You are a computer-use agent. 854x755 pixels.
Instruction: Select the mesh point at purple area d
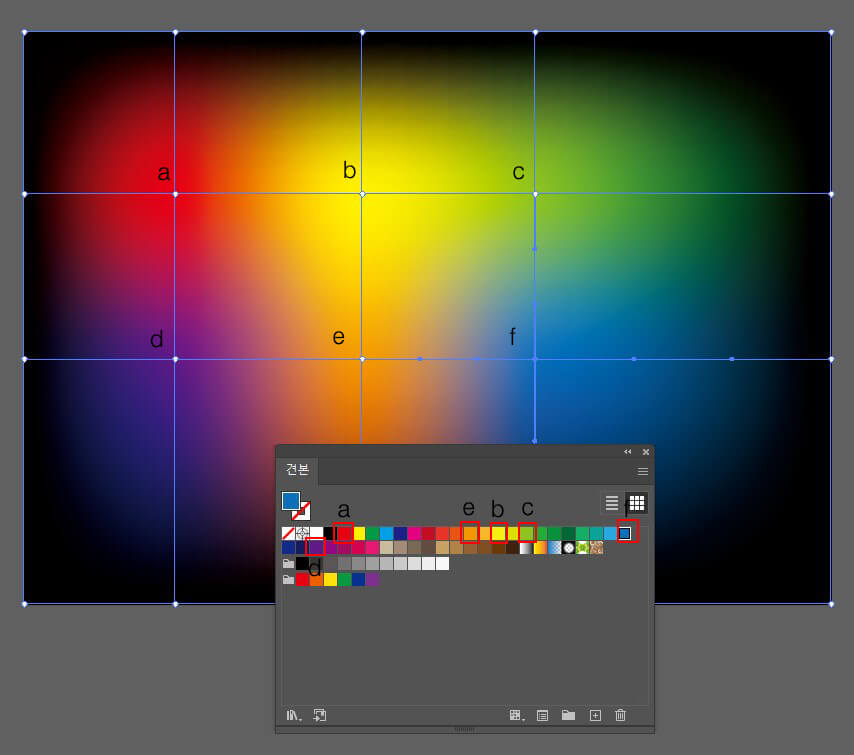pos(175,359)
